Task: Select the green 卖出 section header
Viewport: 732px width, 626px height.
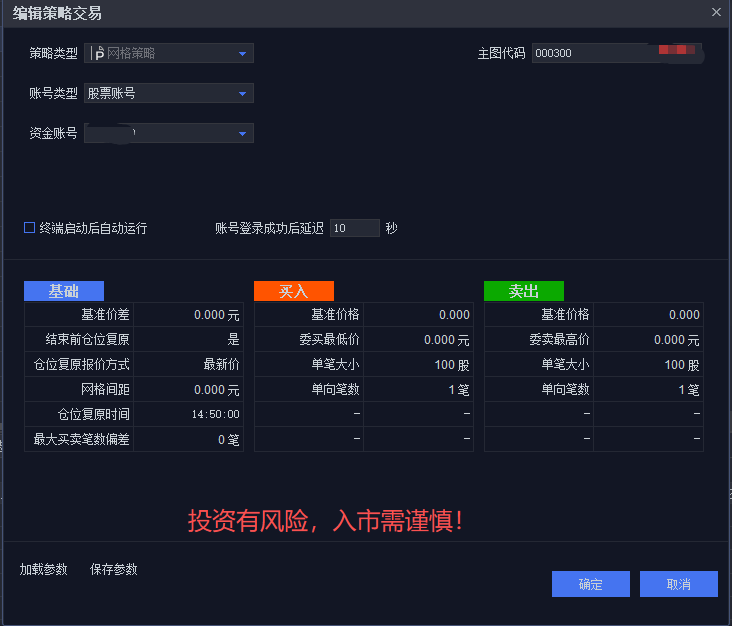Action: point(524,291)
